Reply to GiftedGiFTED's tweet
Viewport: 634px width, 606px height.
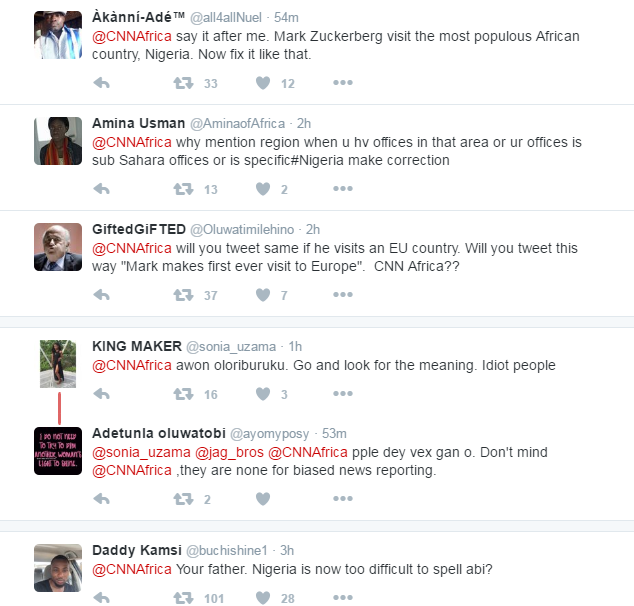pos(101,295)
